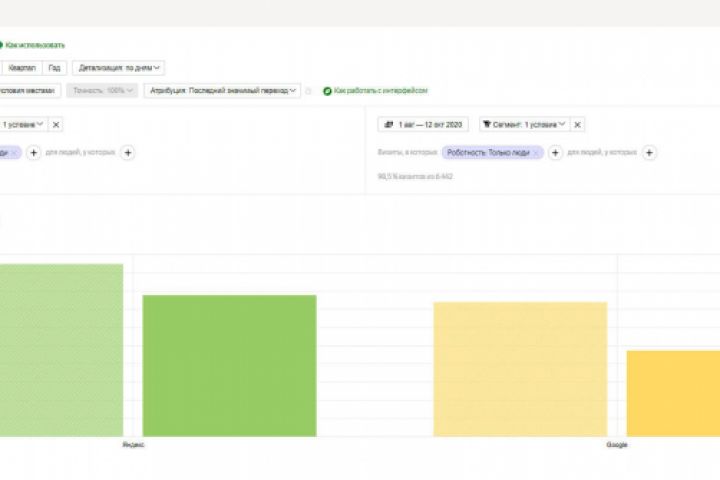Click the dark yellow Google bar

click(x=673, y=394)
